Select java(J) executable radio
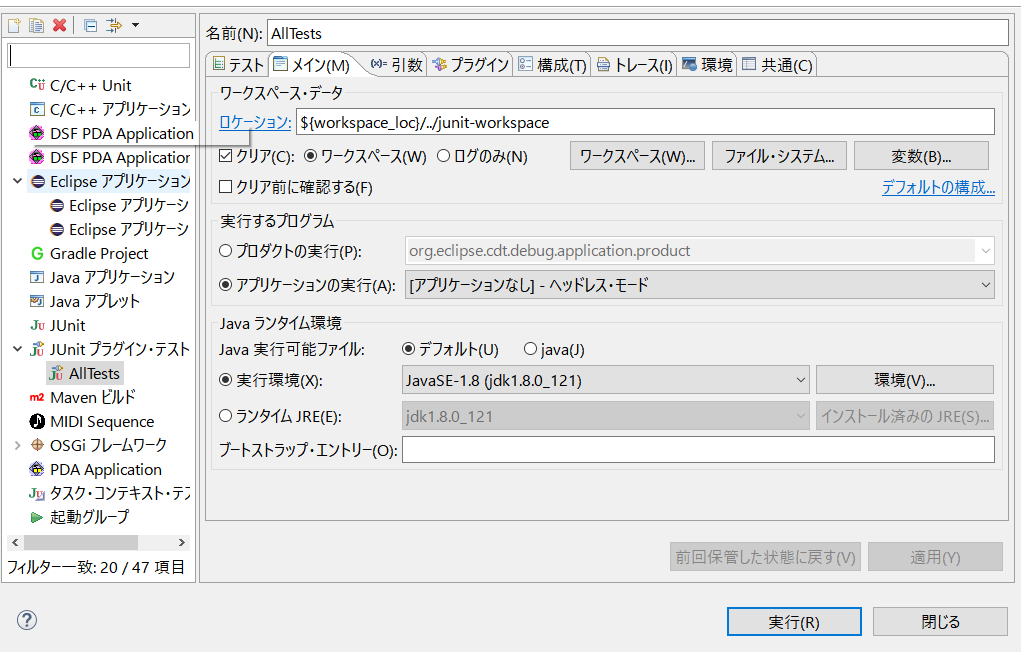This screenshot has width=1021, height=652. point(530,350)
